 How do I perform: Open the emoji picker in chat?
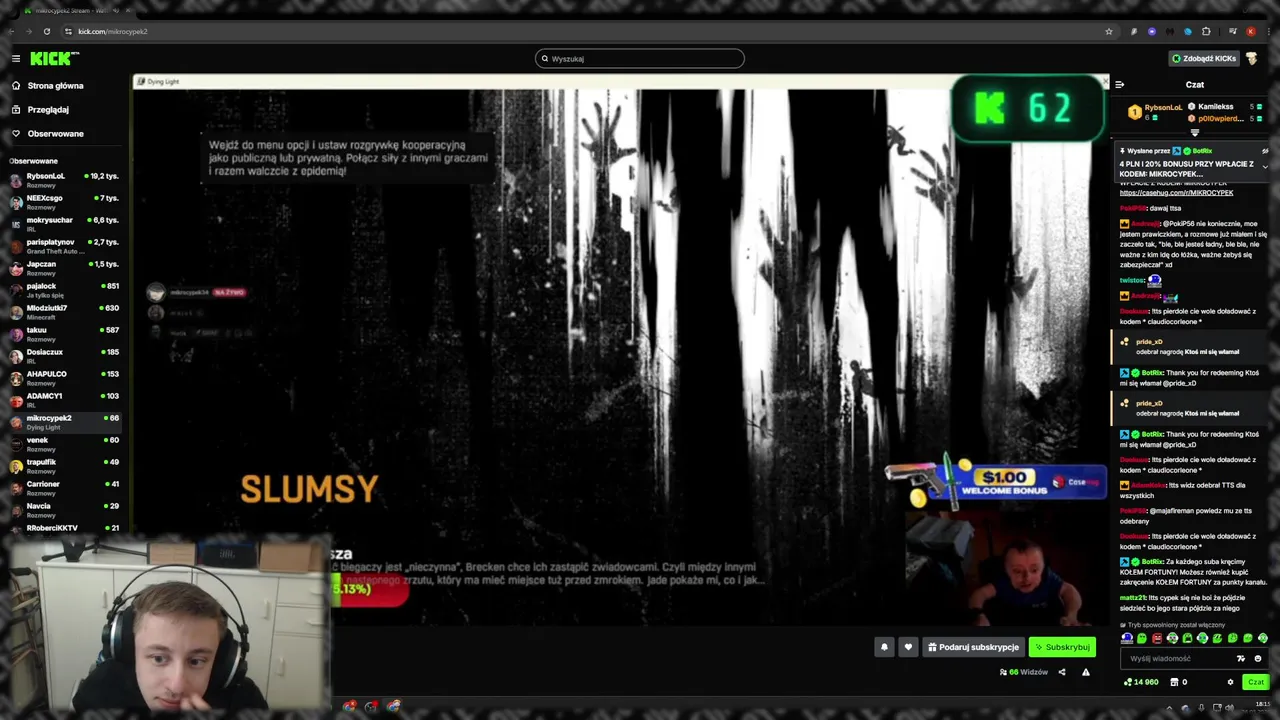tap(1258, 659)
